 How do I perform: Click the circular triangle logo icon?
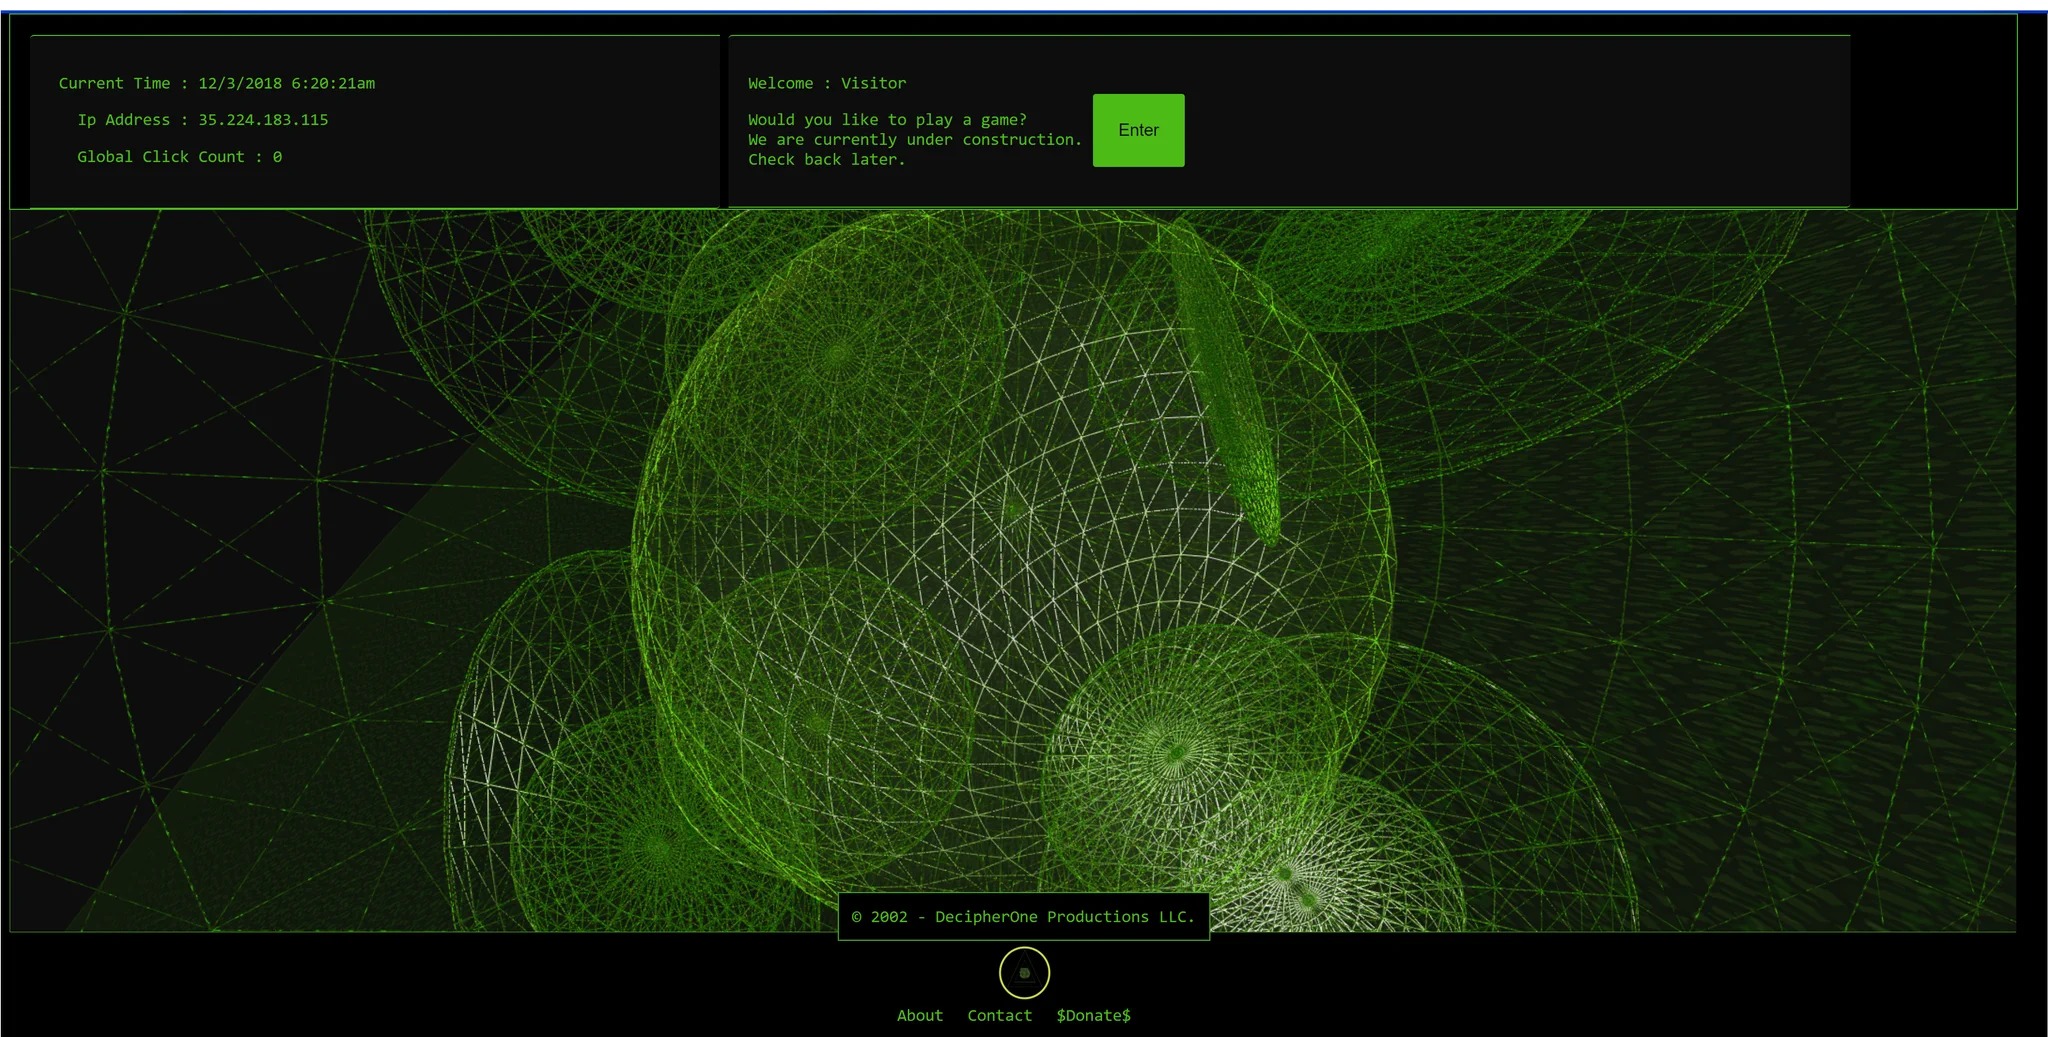click(x=1024, y=972)
